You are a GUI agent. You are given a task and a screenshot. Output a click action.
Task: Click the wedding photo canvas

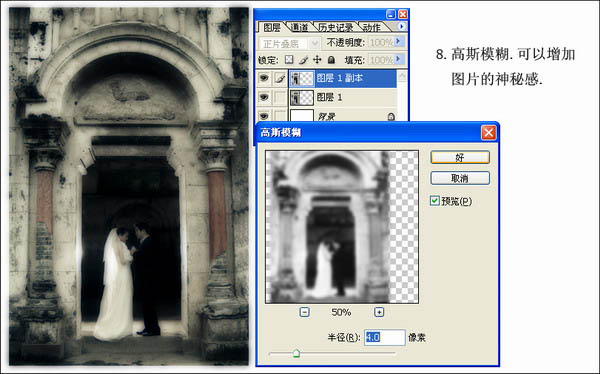click(129, 186)
